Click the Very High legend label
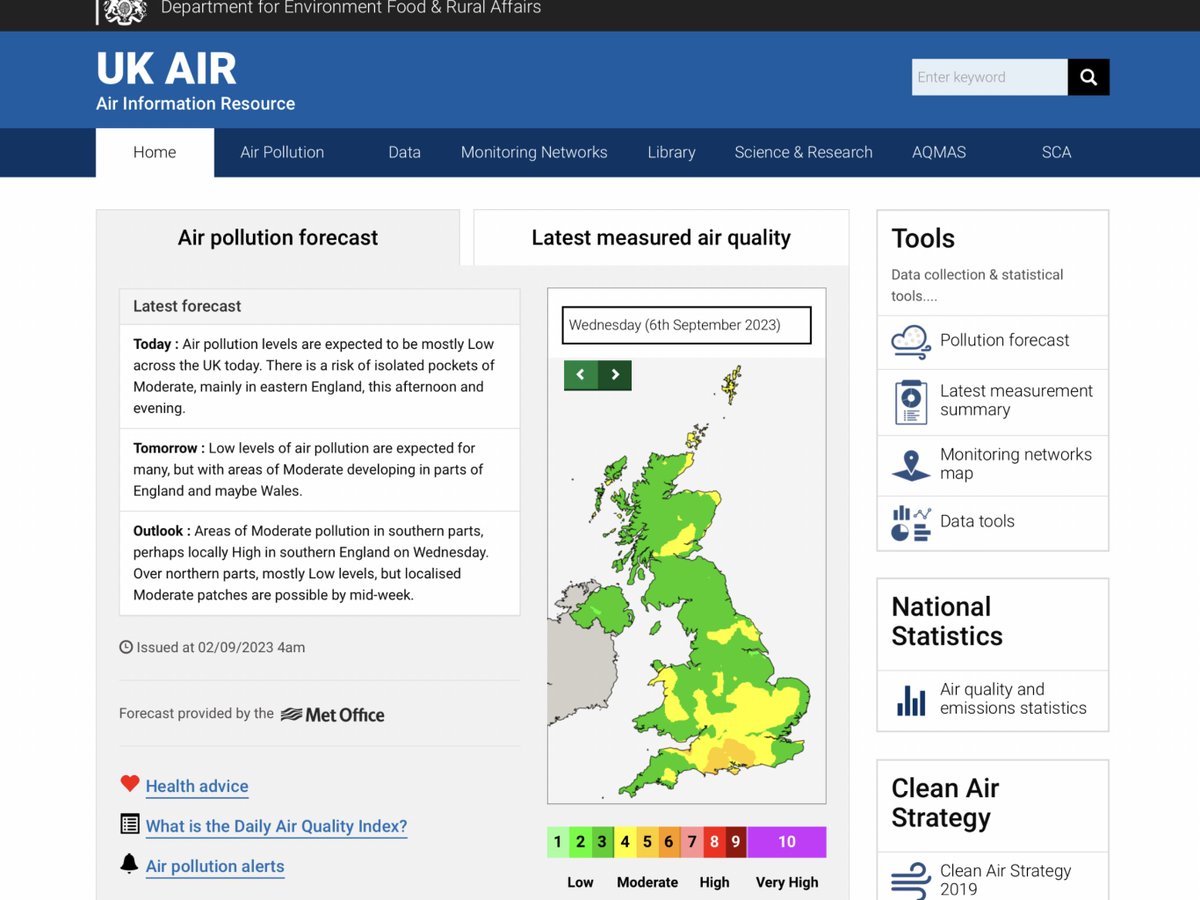The width and height of the screenshot is (1200, 900). 787,882
